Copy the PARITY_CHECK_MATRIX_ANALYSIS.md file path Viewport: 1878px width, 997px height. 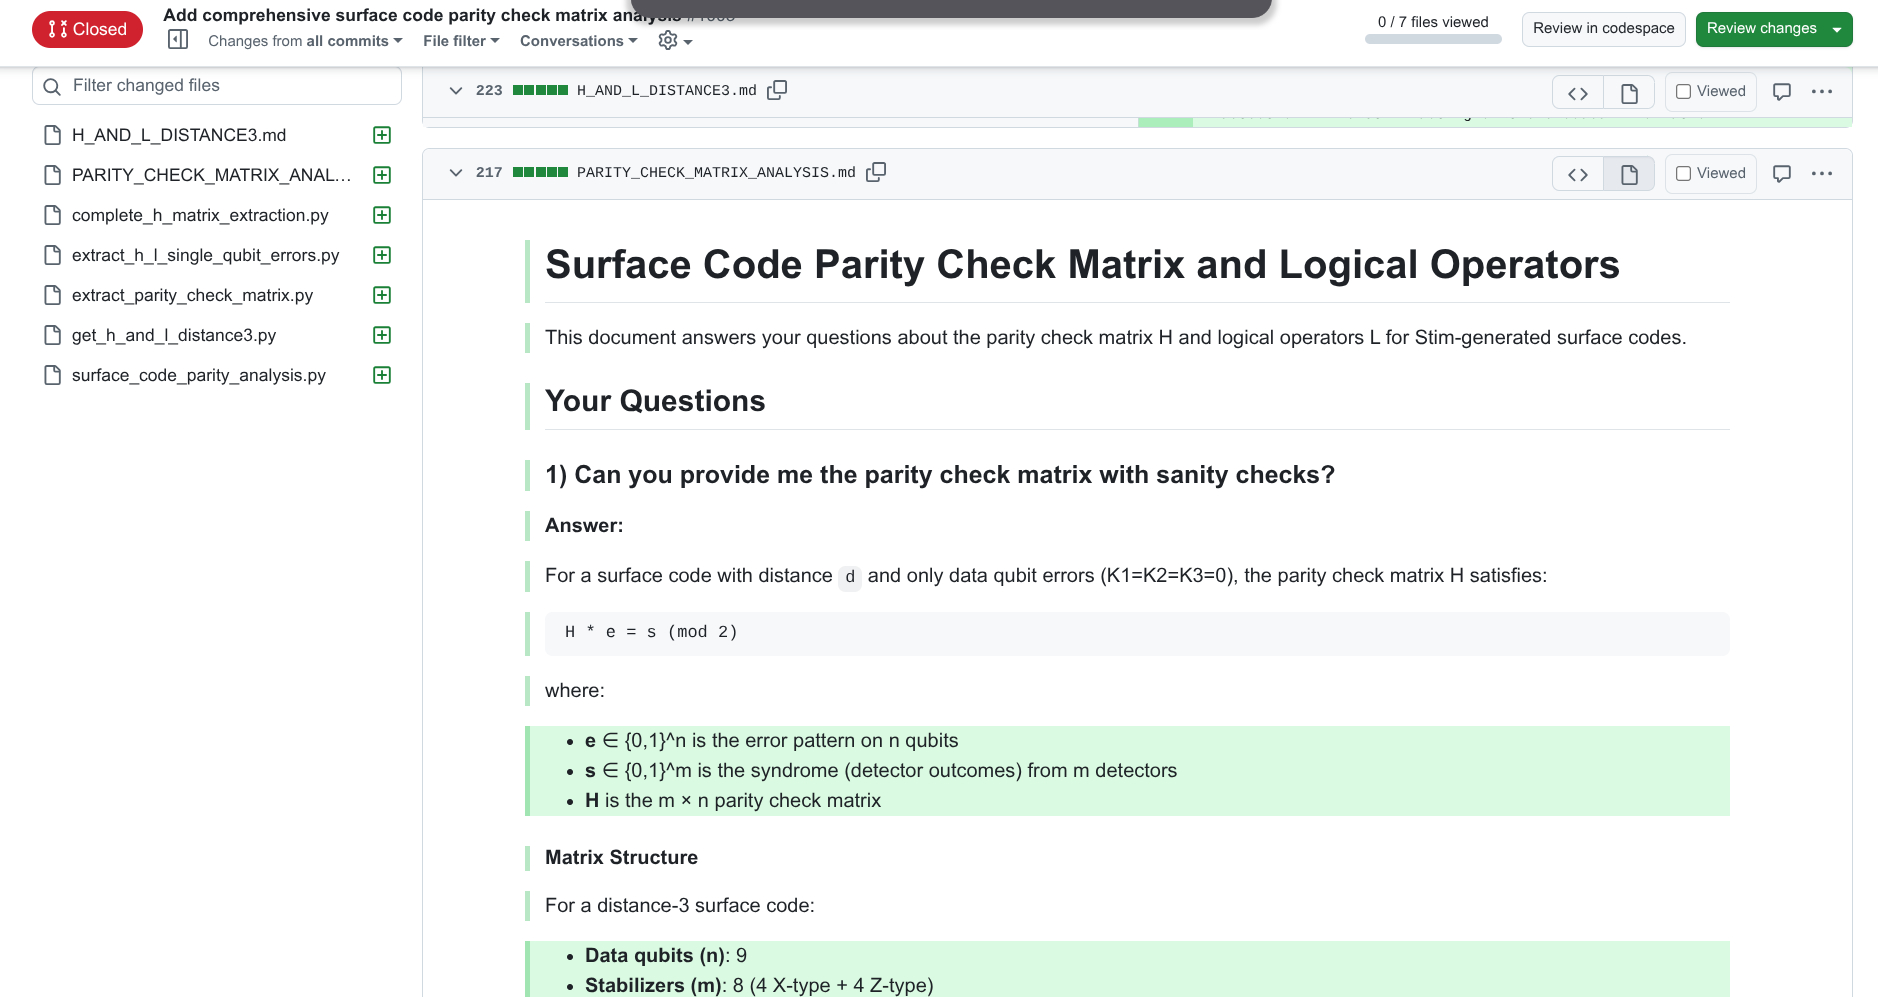(876, 172)
